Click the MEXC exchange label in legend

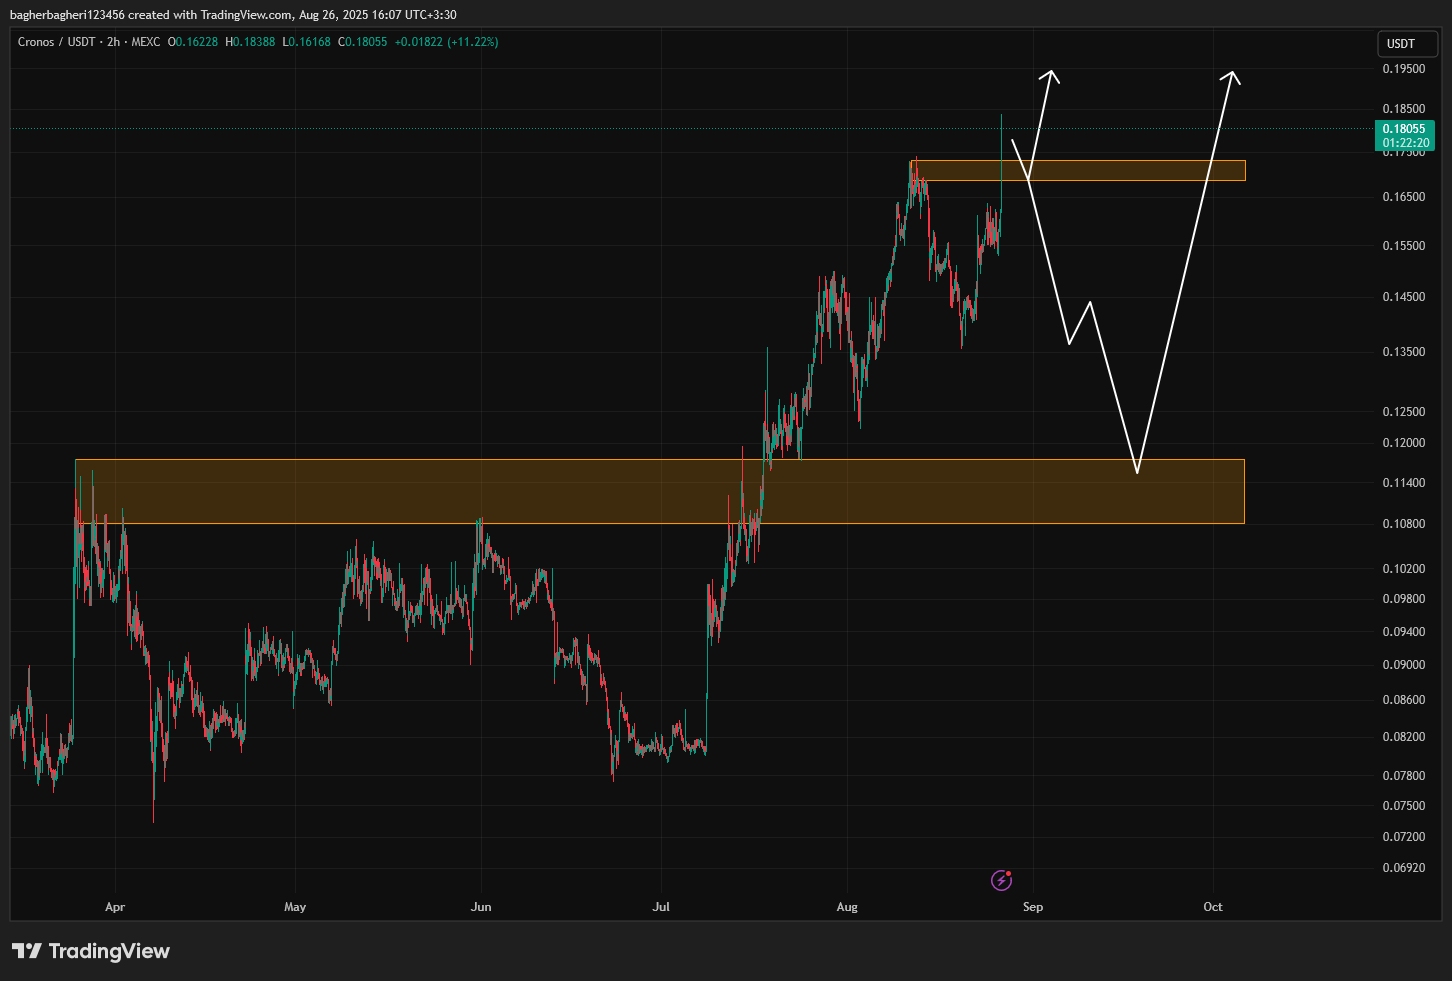point(145,42)
